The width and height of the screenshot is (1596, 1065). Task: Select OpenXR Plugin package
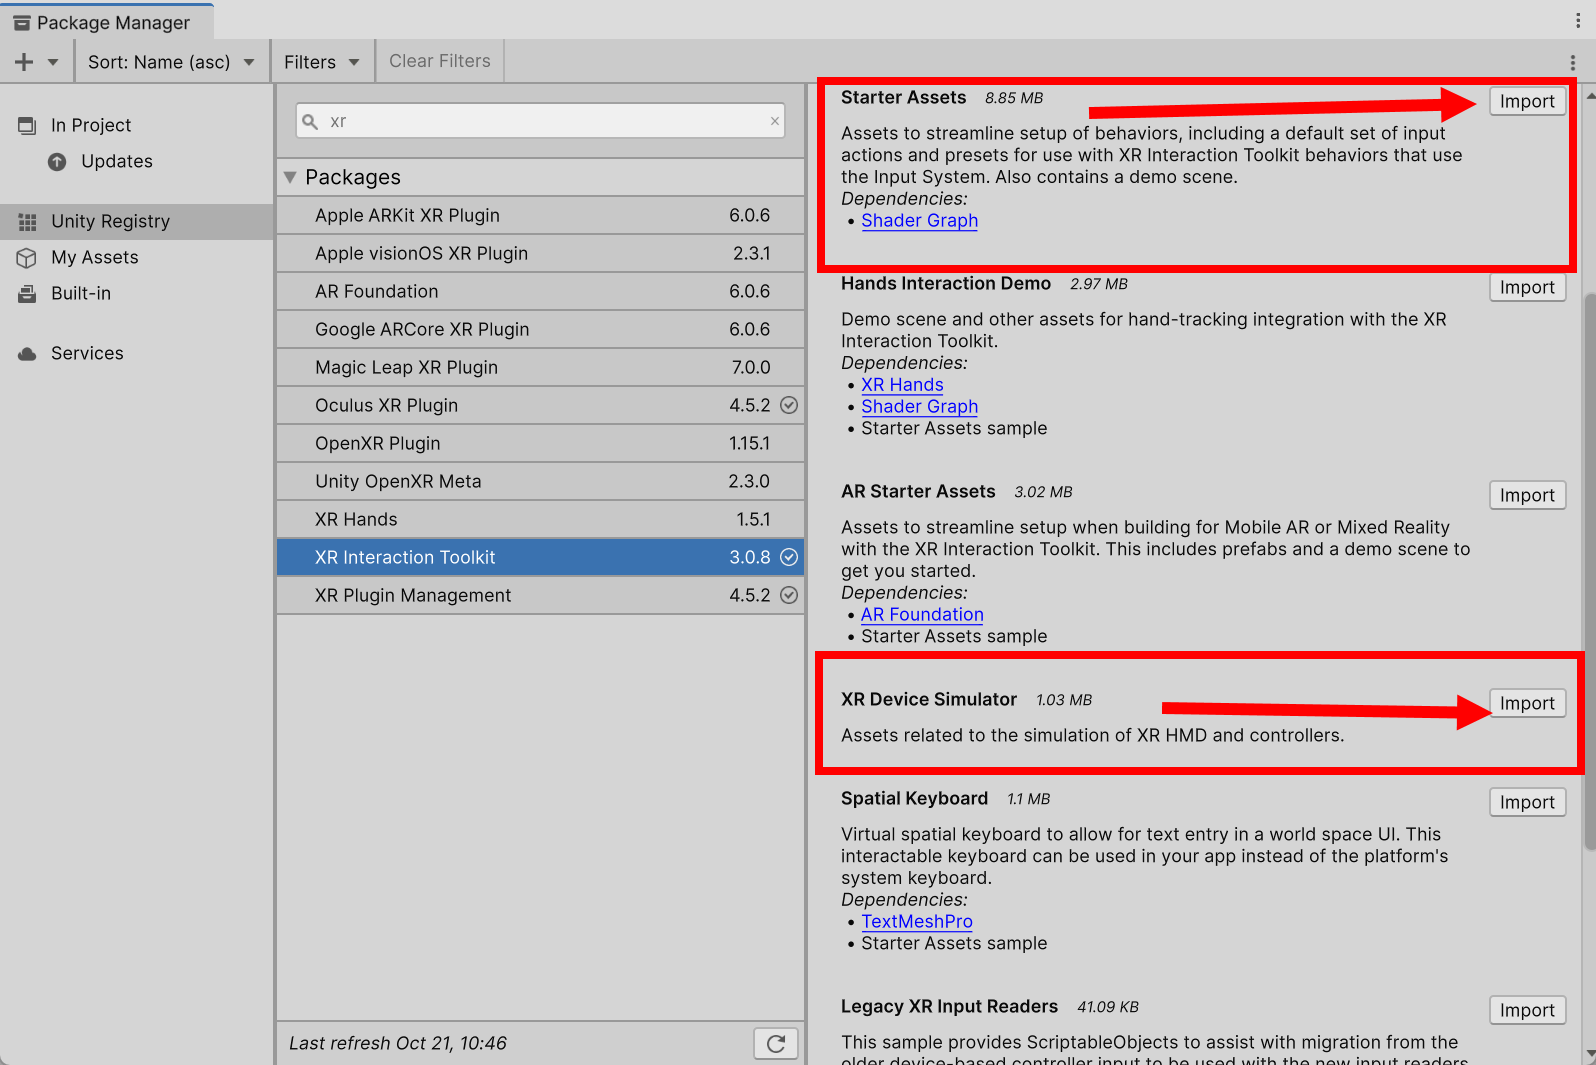click(x=540, y=443)
